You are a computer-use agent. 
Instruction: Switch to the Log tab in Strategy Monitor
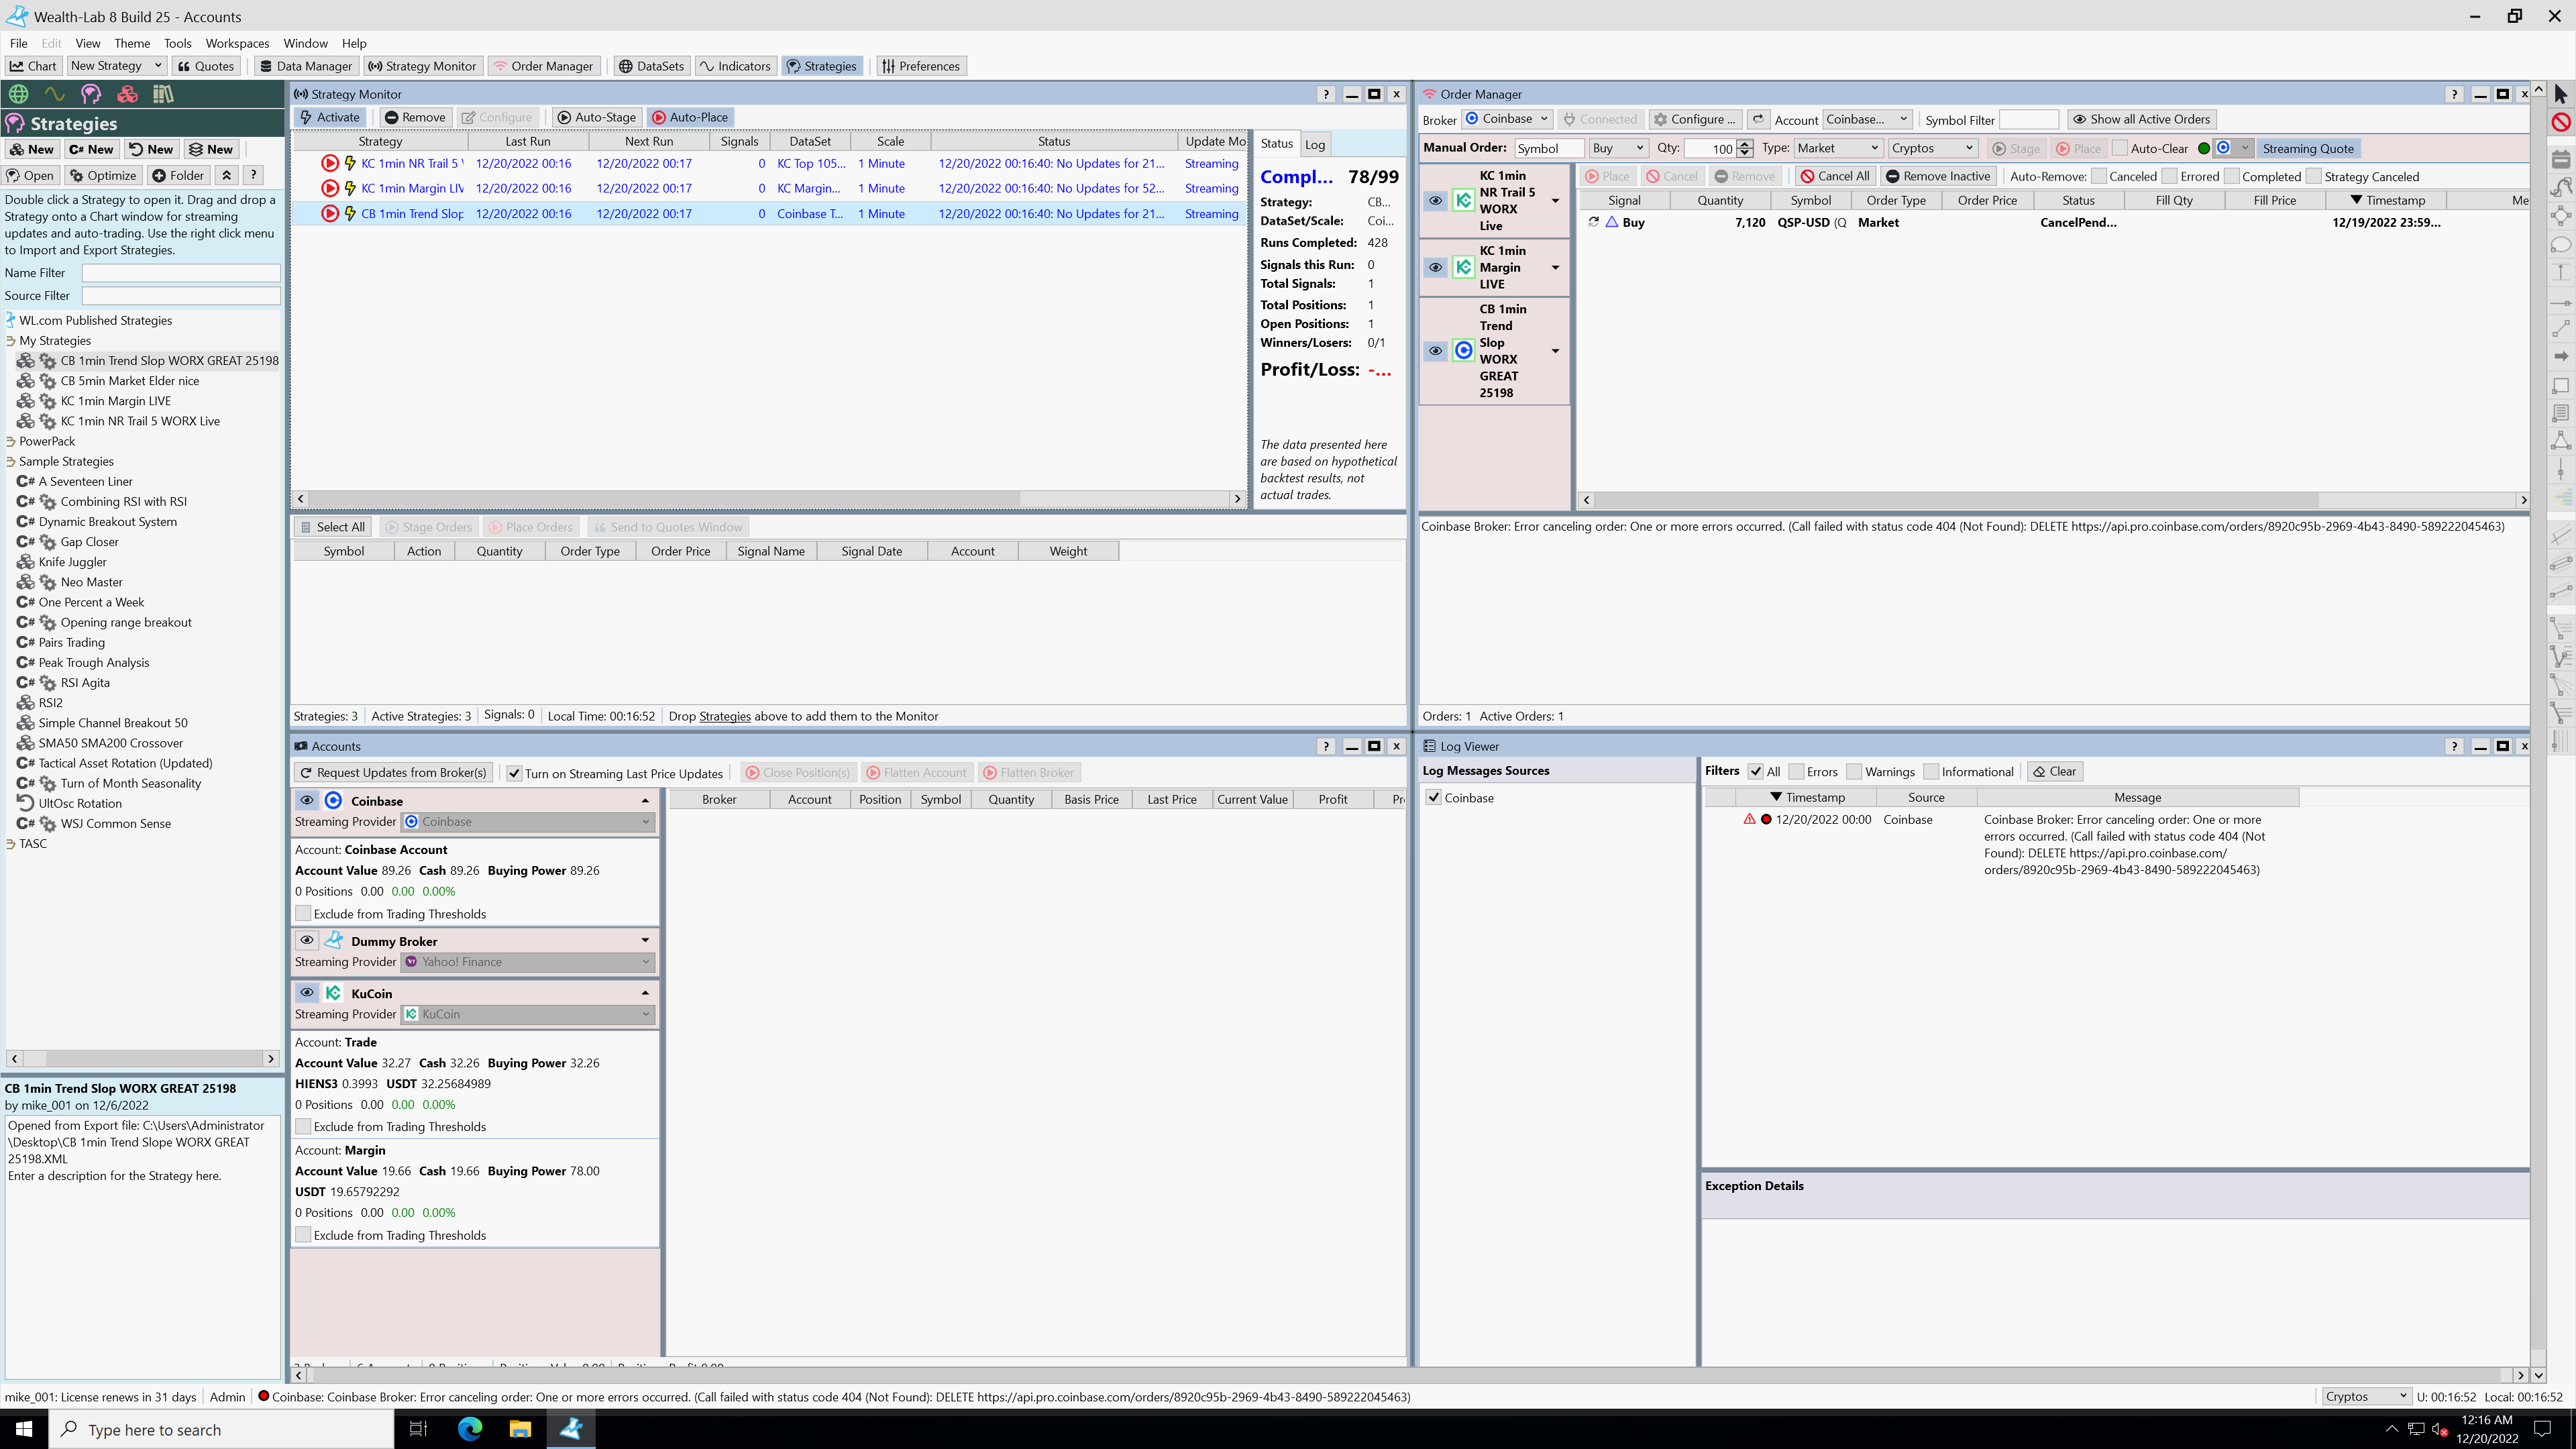click(x=1314, y=144)
